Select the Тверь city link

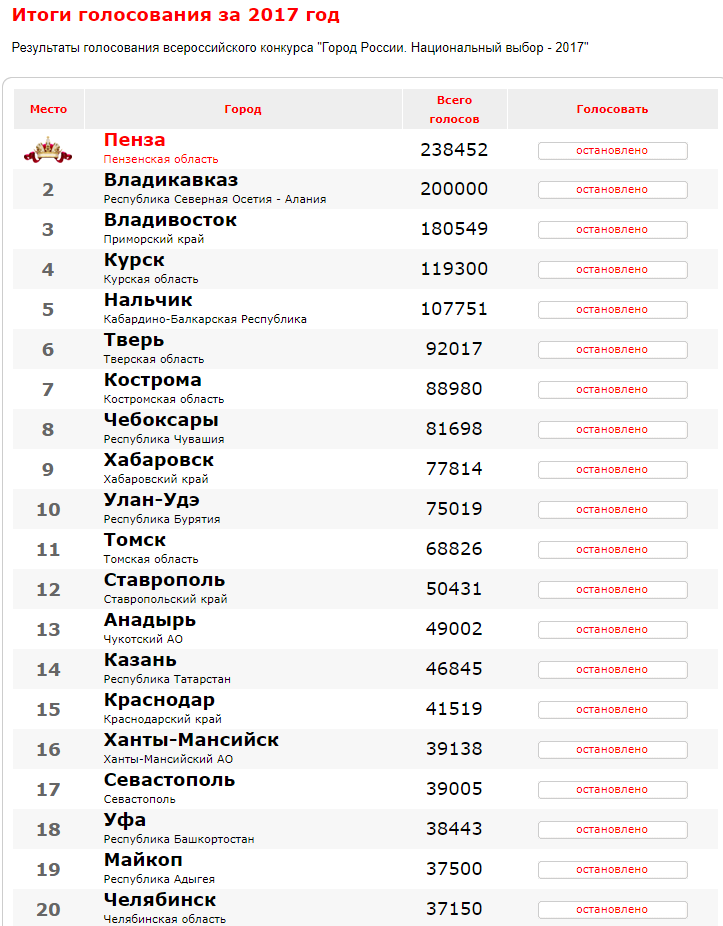pos(134,341)
